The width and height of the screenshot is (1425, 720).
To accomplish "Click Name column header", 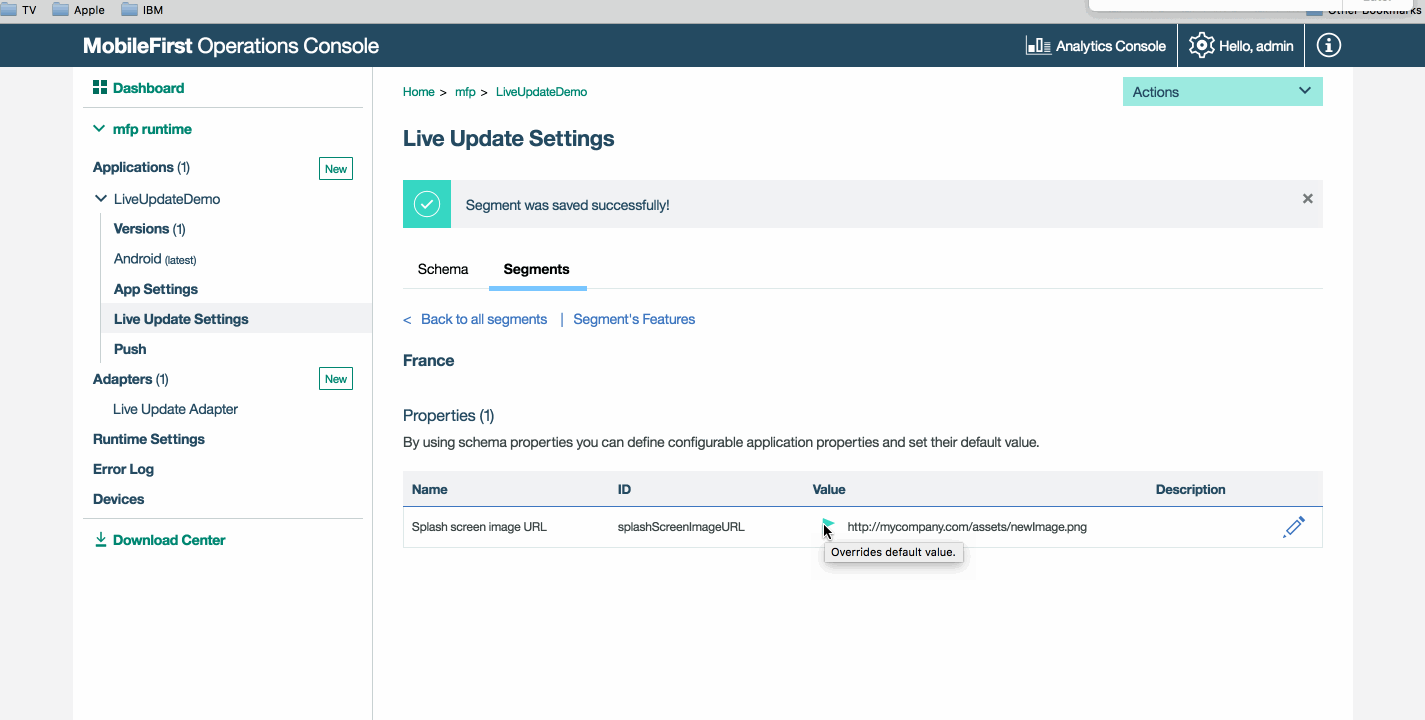I will (430, 490).
